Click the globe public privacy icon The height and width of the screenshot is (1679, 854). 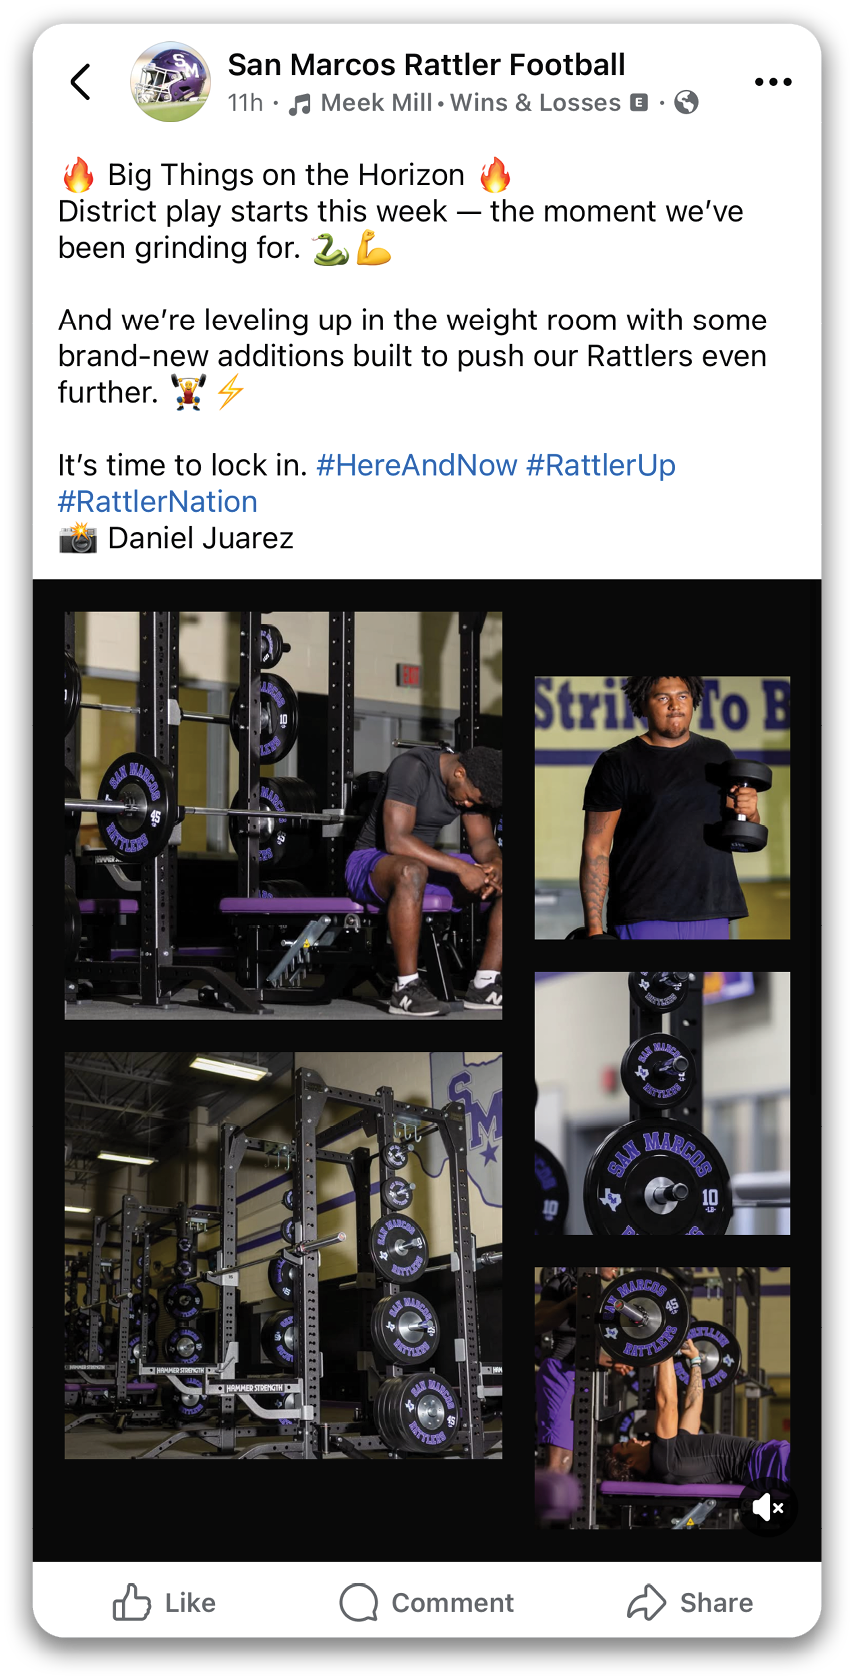coord(686,102)
